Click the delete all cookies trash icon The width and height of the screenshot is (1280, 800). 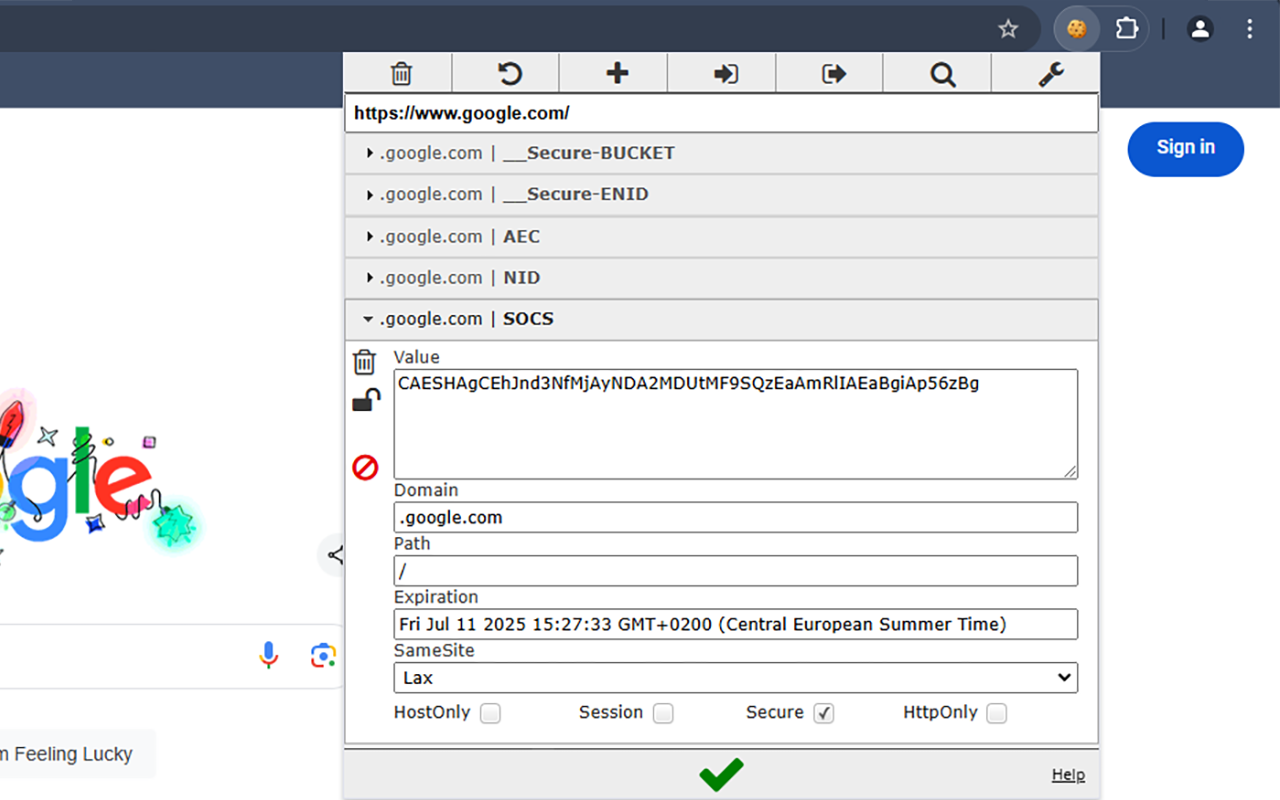point(400,74)
